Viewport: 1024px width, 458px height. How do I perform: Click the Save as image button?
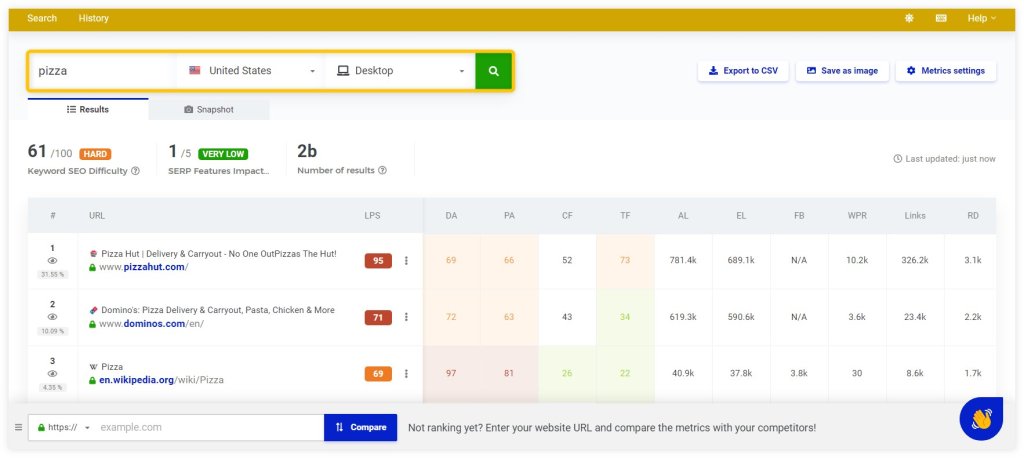pos(842,71)
